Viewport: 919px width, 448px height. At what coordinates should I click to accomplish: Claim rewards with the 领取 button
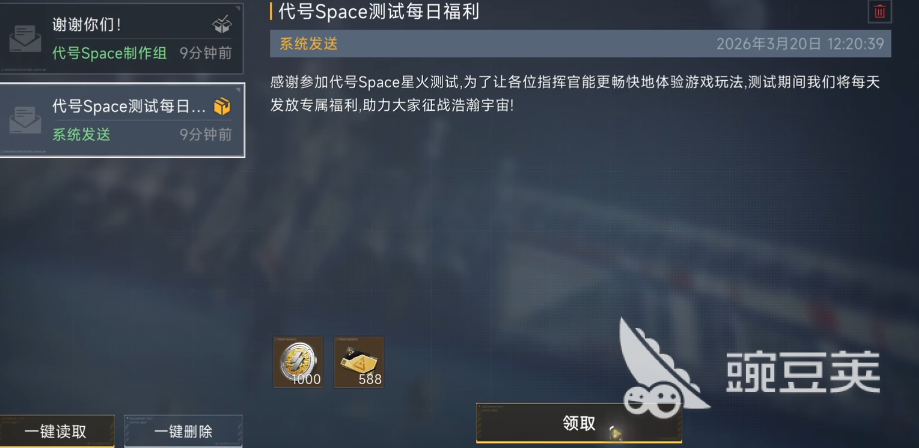tap(578, 423)
